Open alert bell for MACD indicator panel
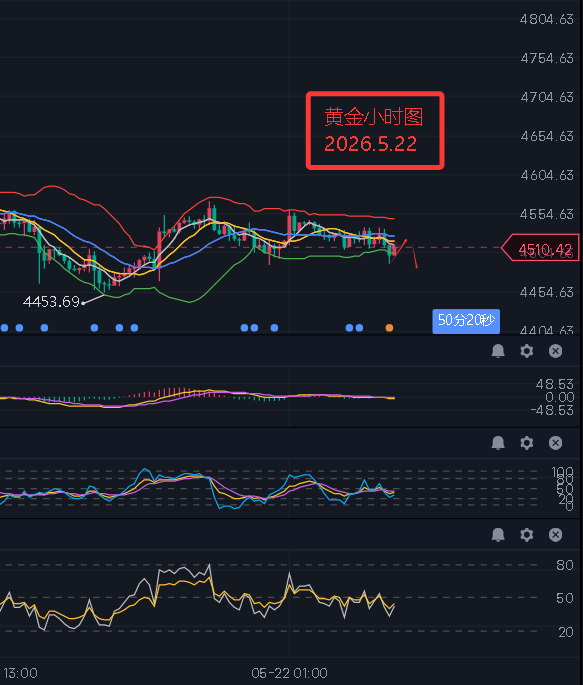This screenshot has width=583, height=685. pos(498,351)
